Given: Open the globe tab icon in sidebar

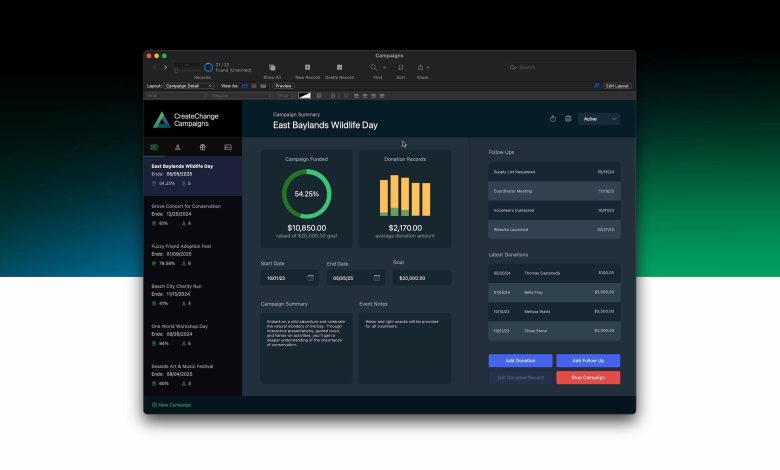Looking at the screenshot, I should [203, 147].
